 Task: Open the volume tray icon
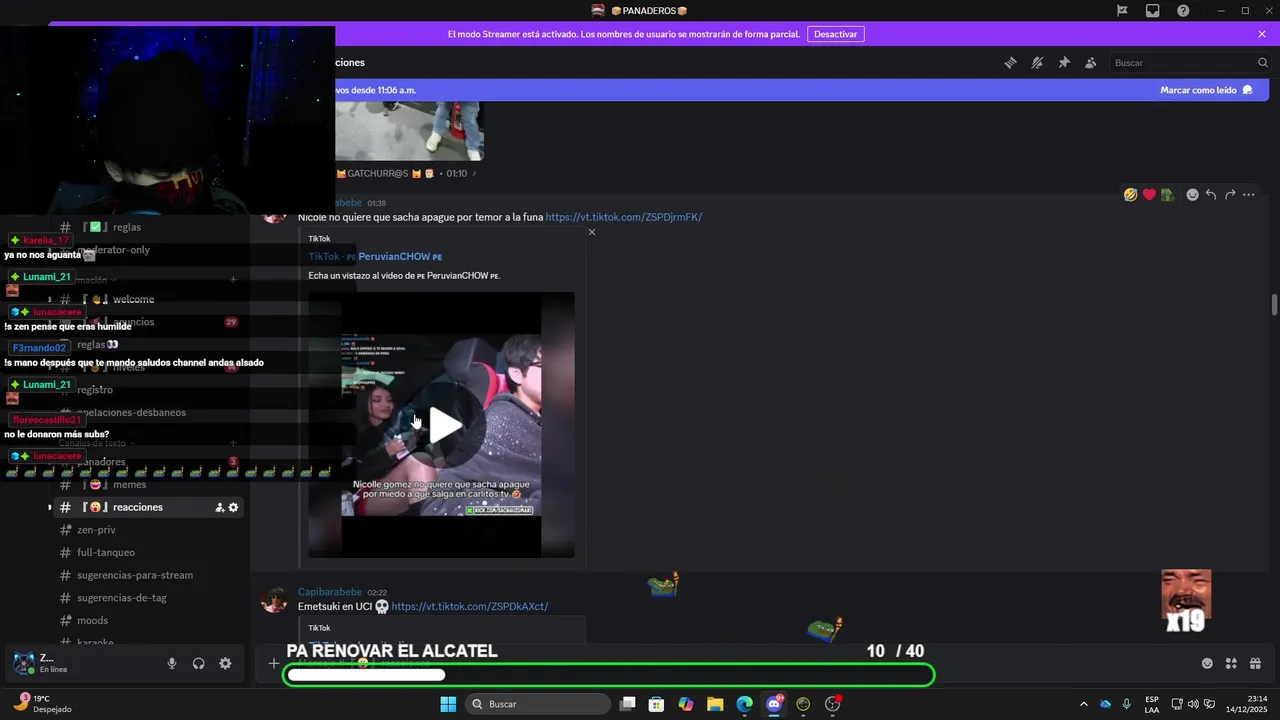1193,704
